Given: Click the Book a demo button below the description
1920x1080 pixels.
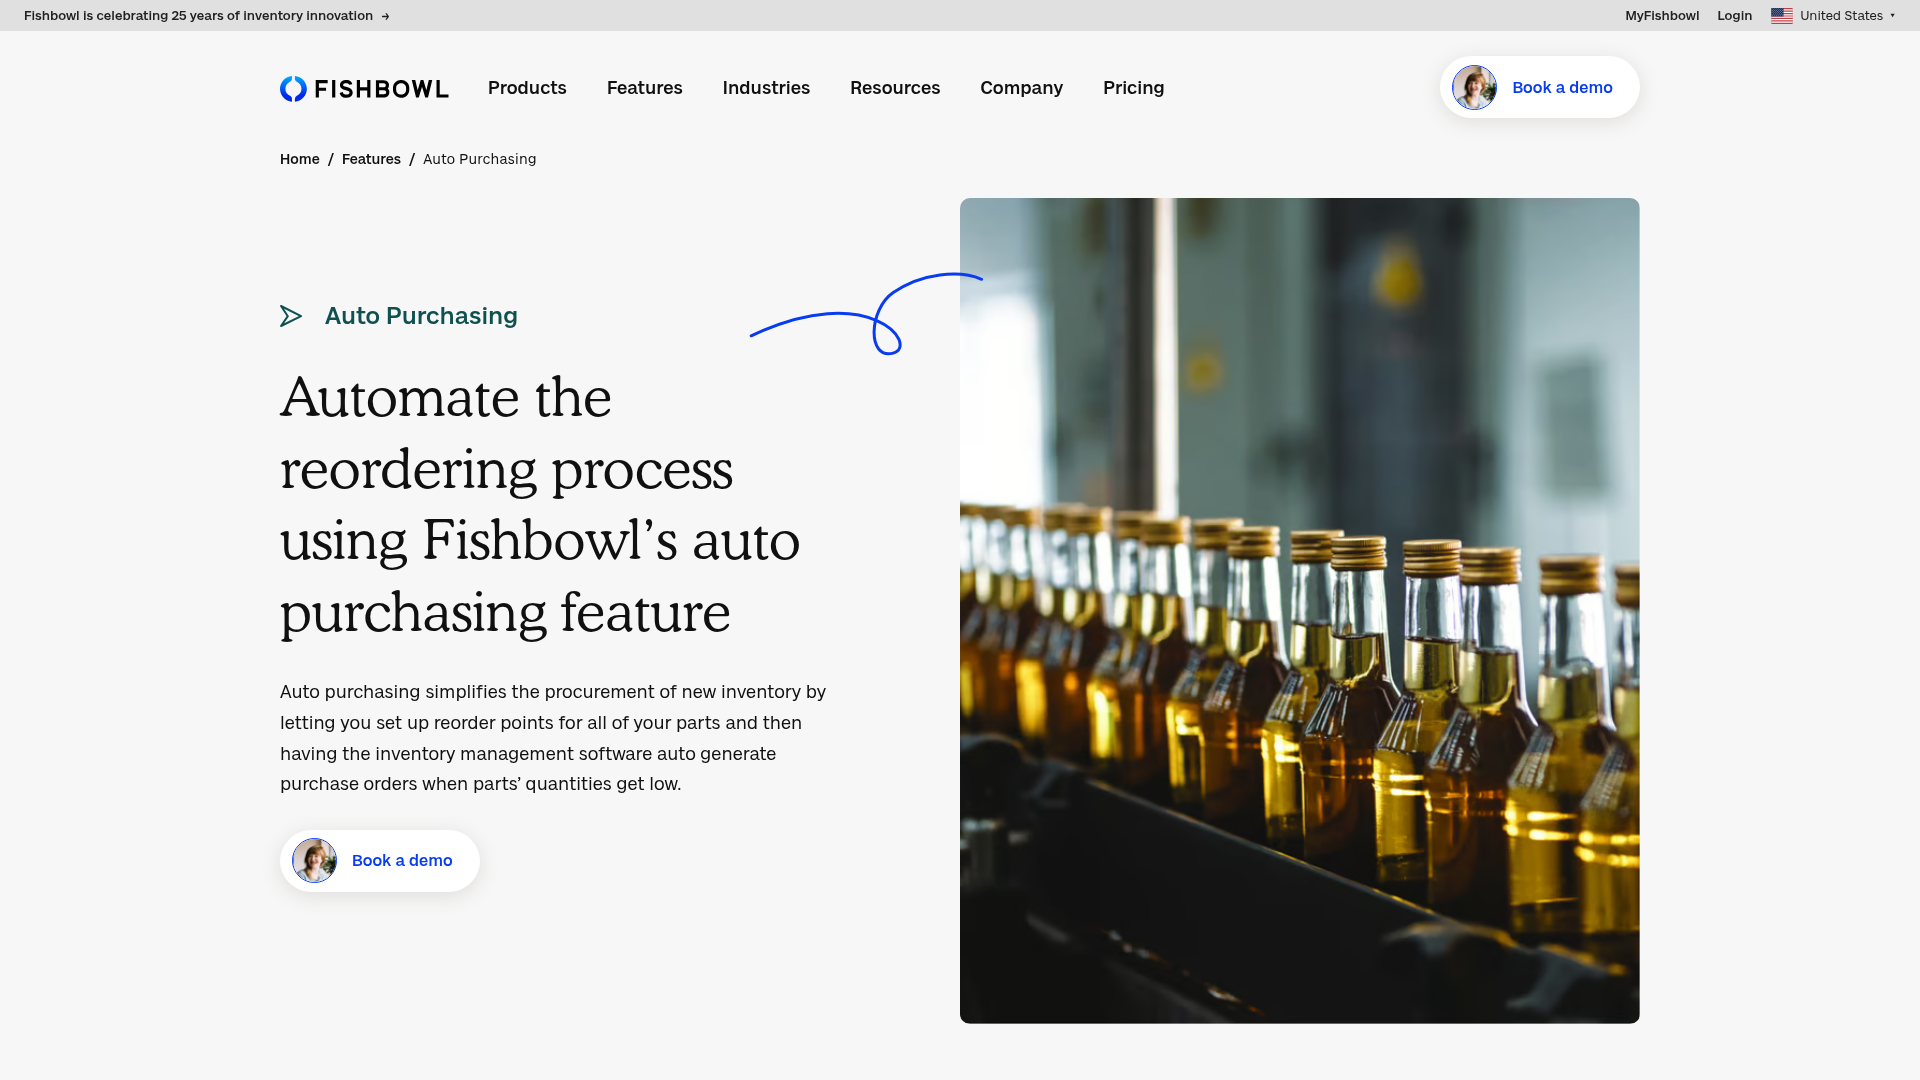Looking at the screenshot, I should tap(380, 861).
